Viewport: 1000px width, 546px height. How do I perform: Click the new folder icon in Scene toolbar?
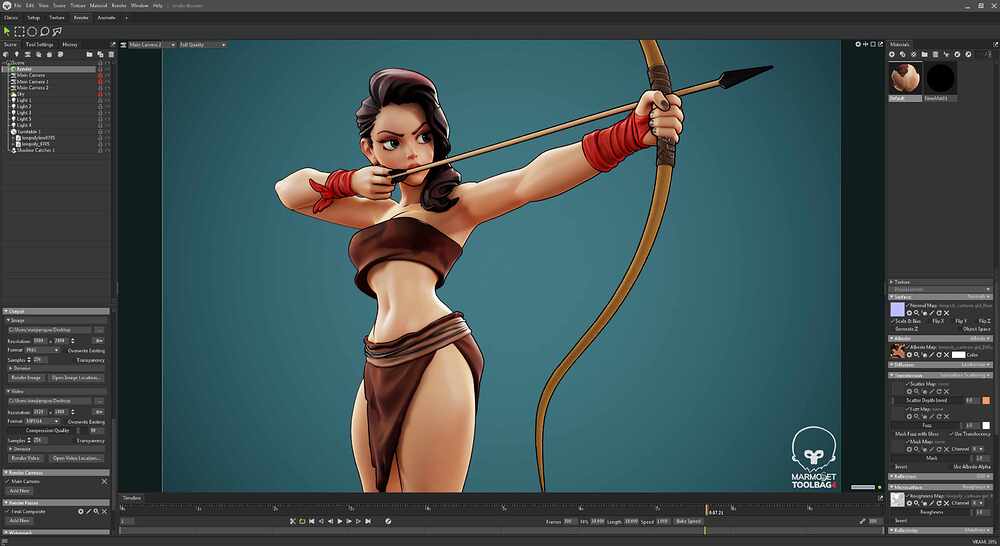point(89,55)
